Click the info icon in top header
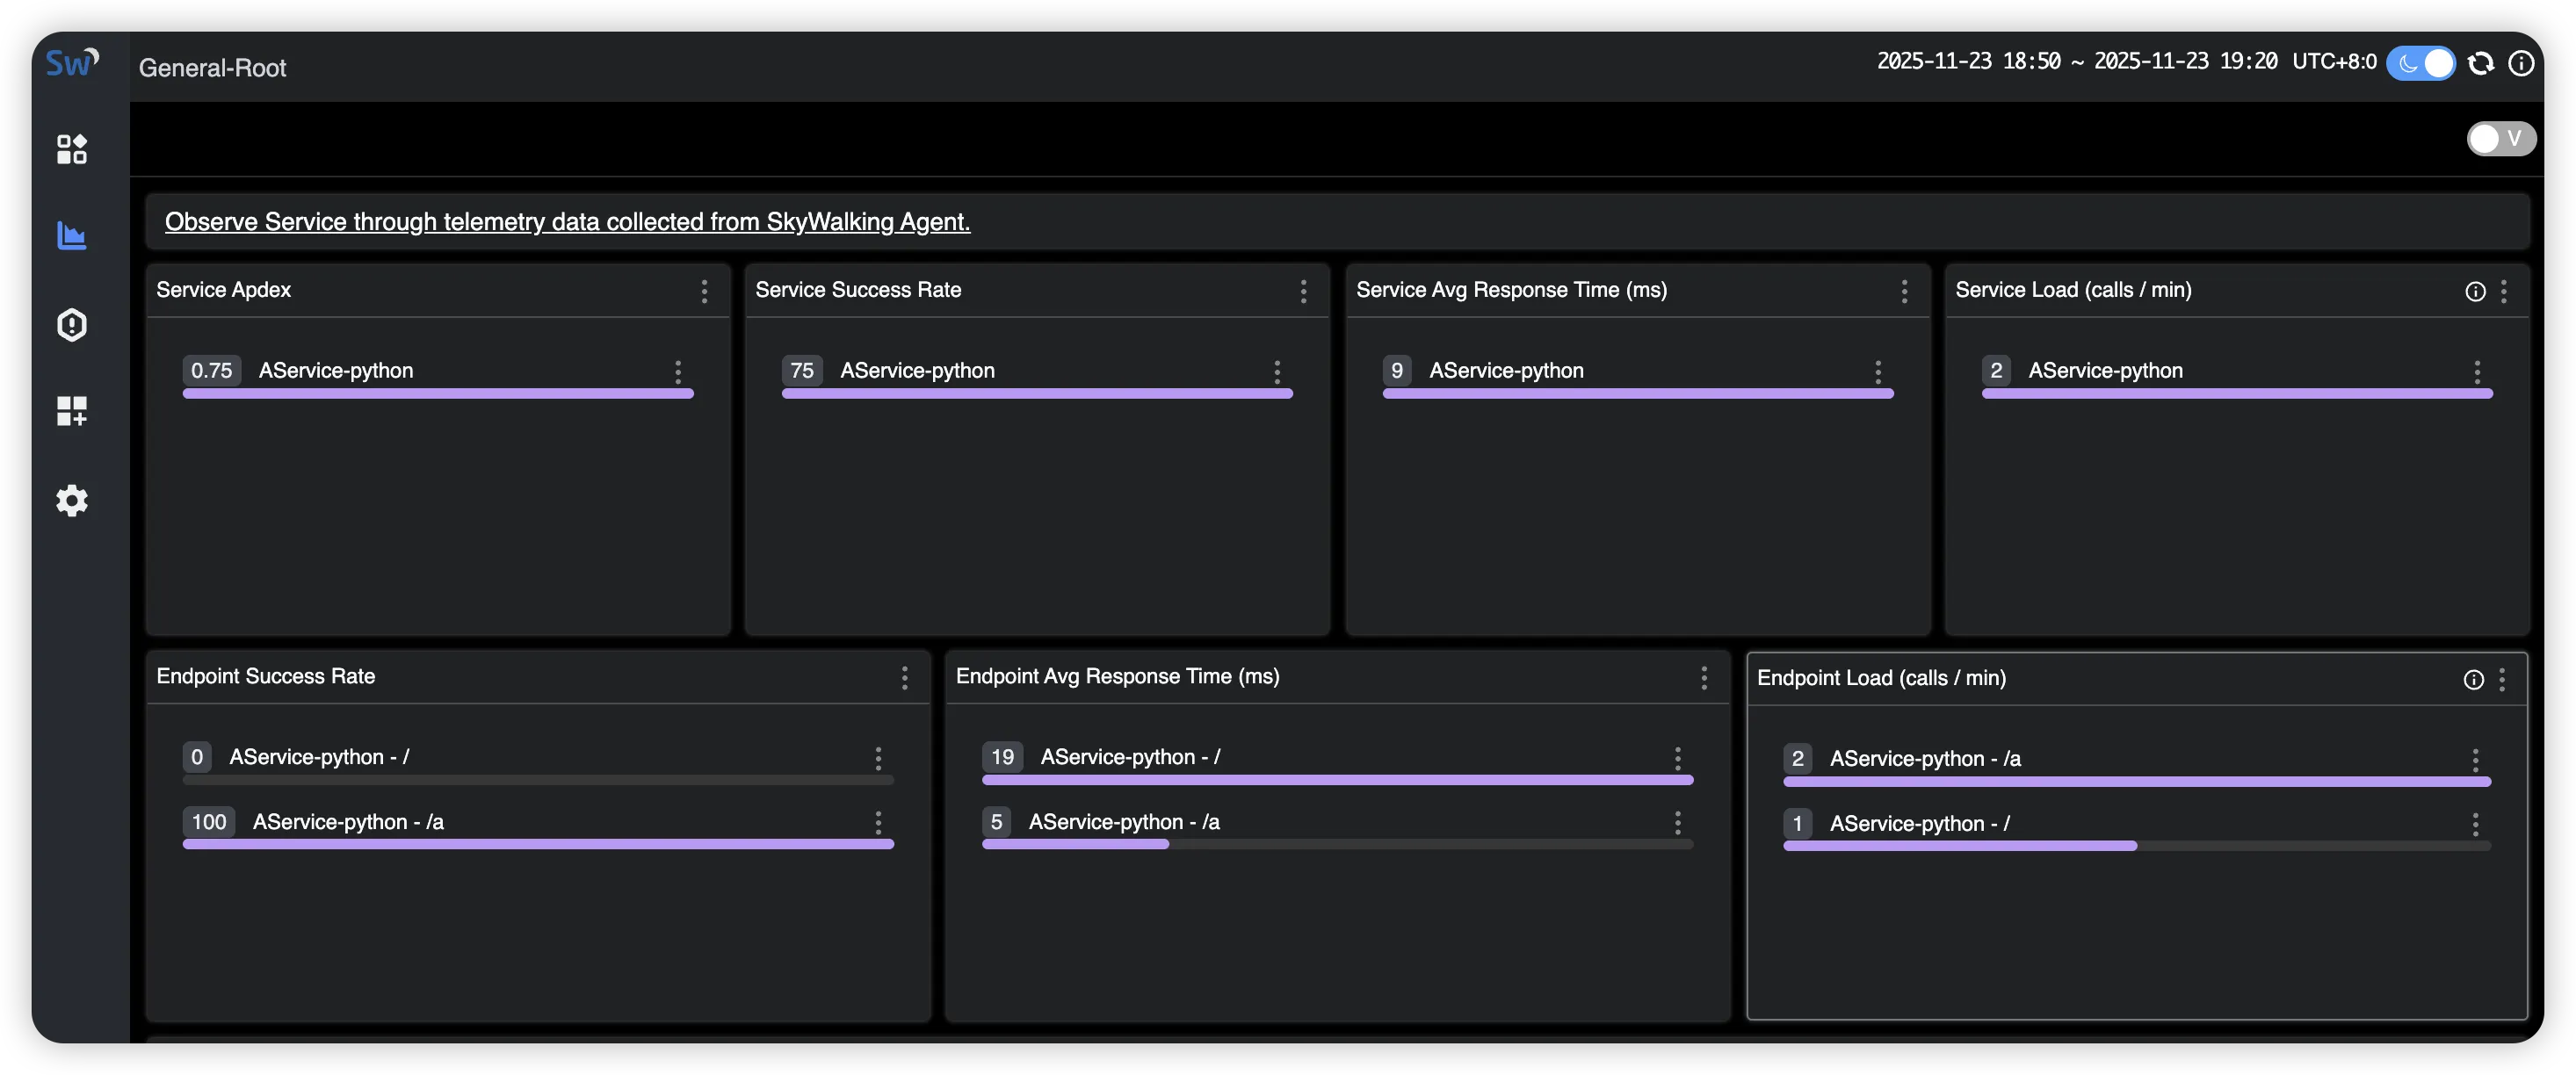This screenshot has width=2576, height=1075. [2521, 63]
